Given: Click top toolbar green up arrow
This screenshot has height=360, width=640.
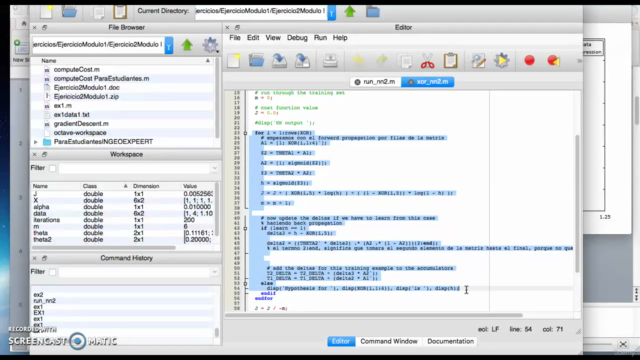Looking at the screenshot, I should point(350,11).
